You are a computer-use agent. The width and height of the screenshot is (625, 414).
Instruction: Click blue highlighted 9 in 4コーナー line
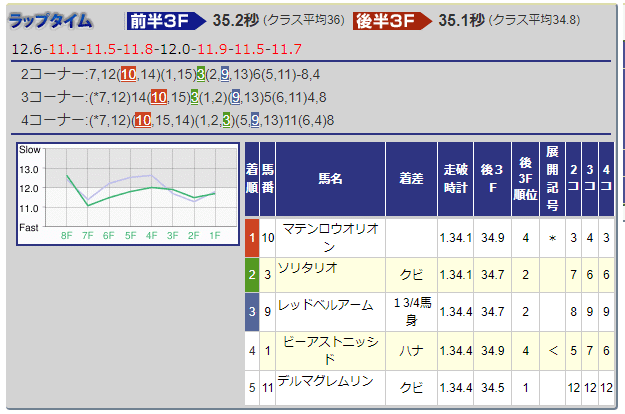pyautogui.click(x=255, y=120)
